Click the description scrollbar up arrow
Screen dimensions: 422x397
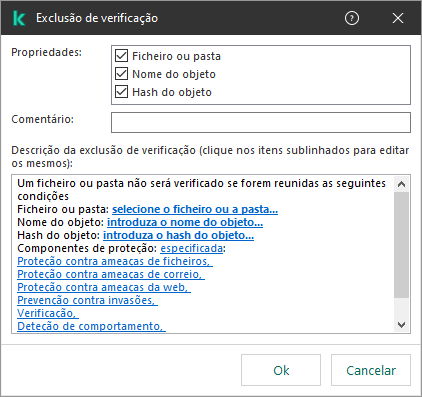tap(402, 184)
